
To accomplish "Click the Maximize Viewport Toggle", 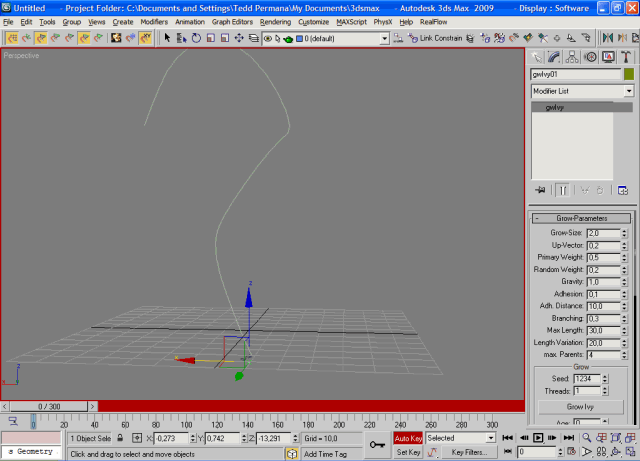I will tap(631, 452).
